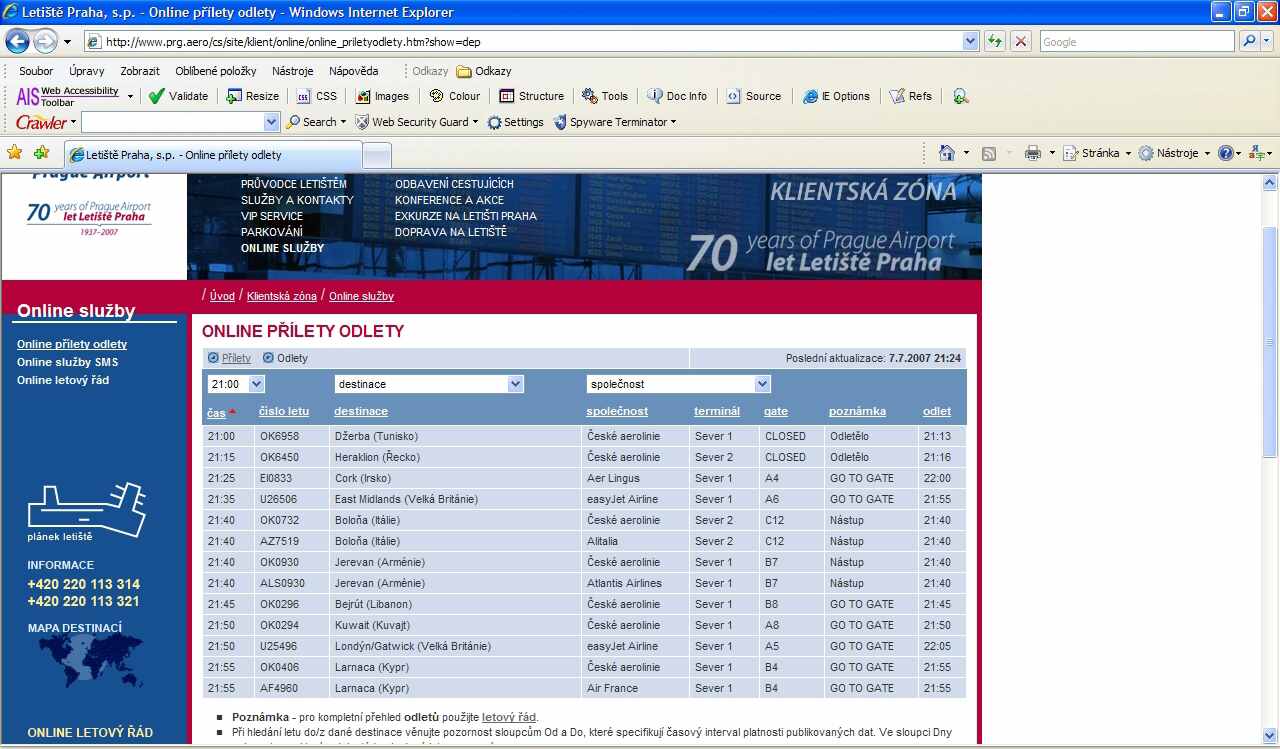Refresh the page using the green arrows icon

[x=995, y=42]
